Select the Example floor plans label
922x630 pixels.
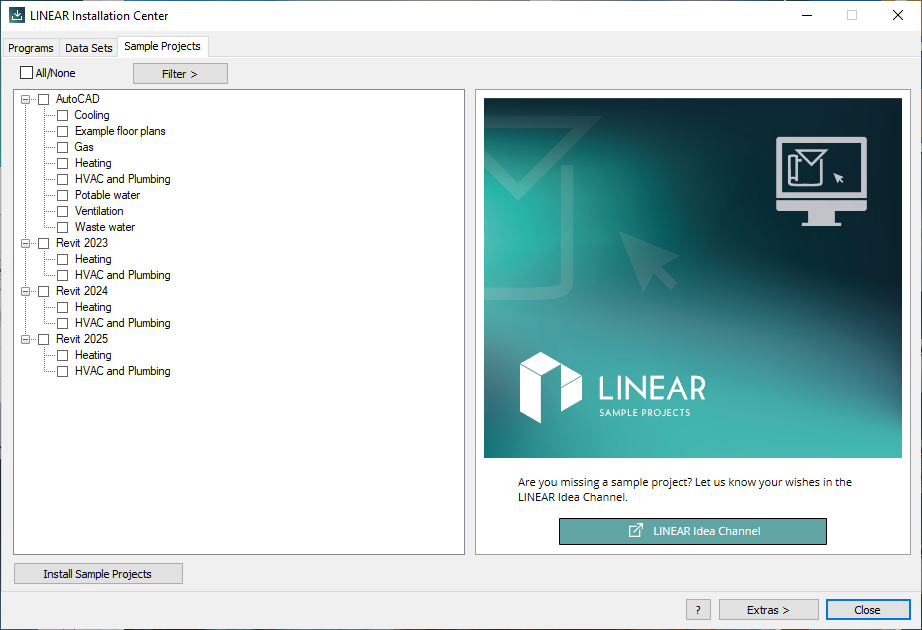[120, 131]
